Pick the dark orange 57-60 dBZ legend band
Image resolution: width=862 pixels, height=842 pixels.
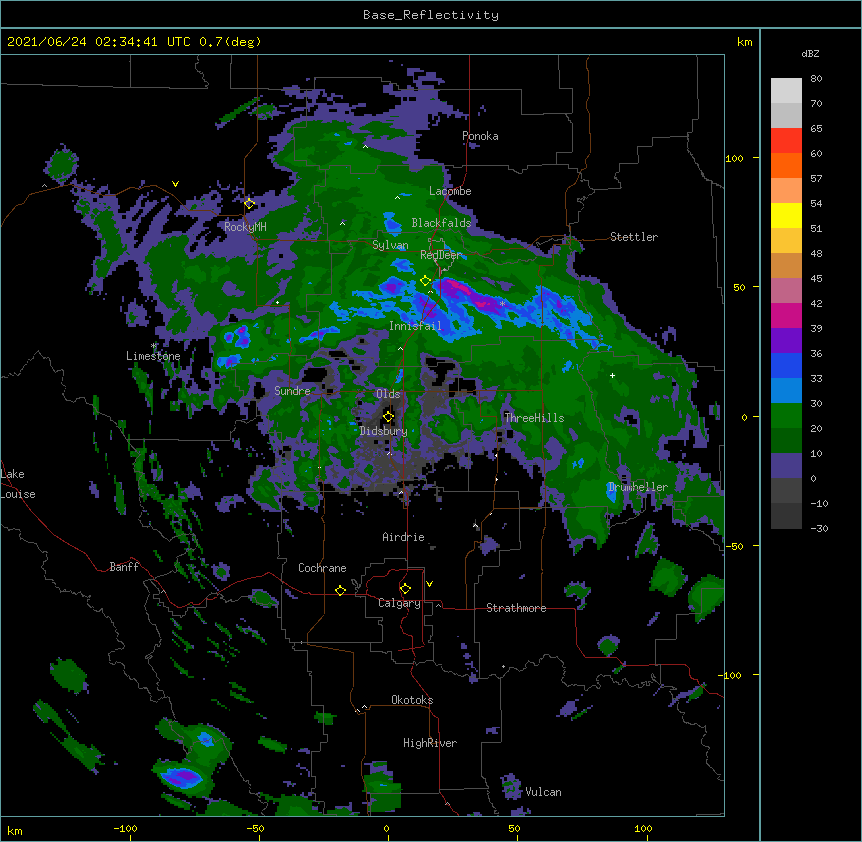coord(786,165)
